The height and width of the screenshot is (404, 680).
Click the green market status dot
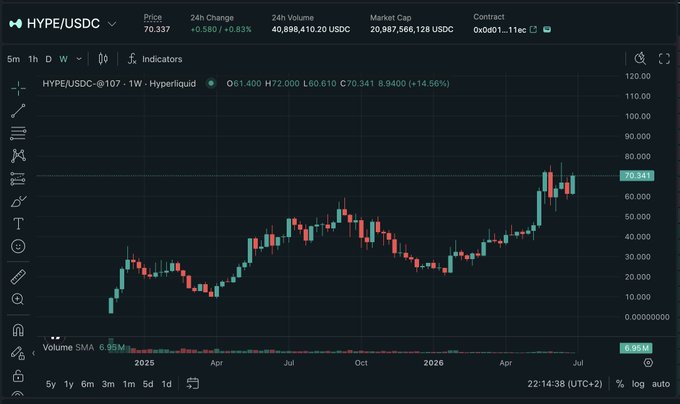(x=211, y=83)
